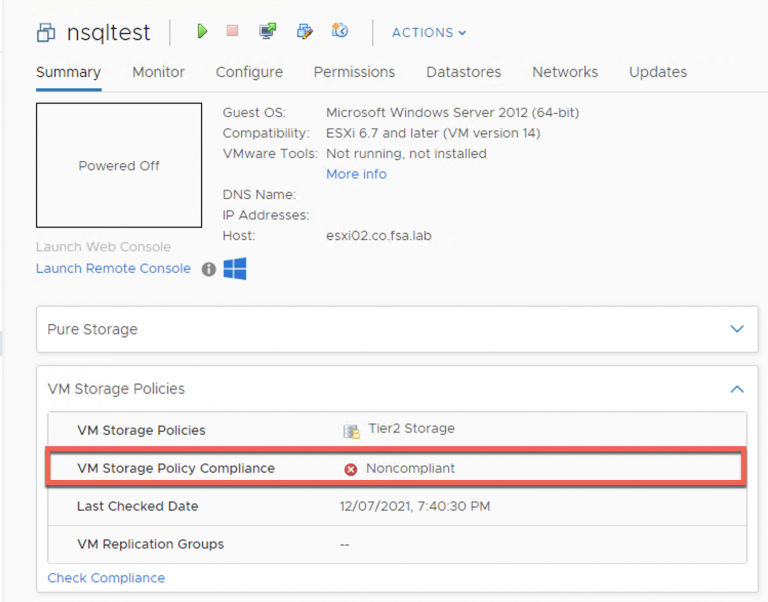Click the Take Snapshot icon
Image resolution: width=768 pixels, height=602 pixels.
tap(340, 32)
